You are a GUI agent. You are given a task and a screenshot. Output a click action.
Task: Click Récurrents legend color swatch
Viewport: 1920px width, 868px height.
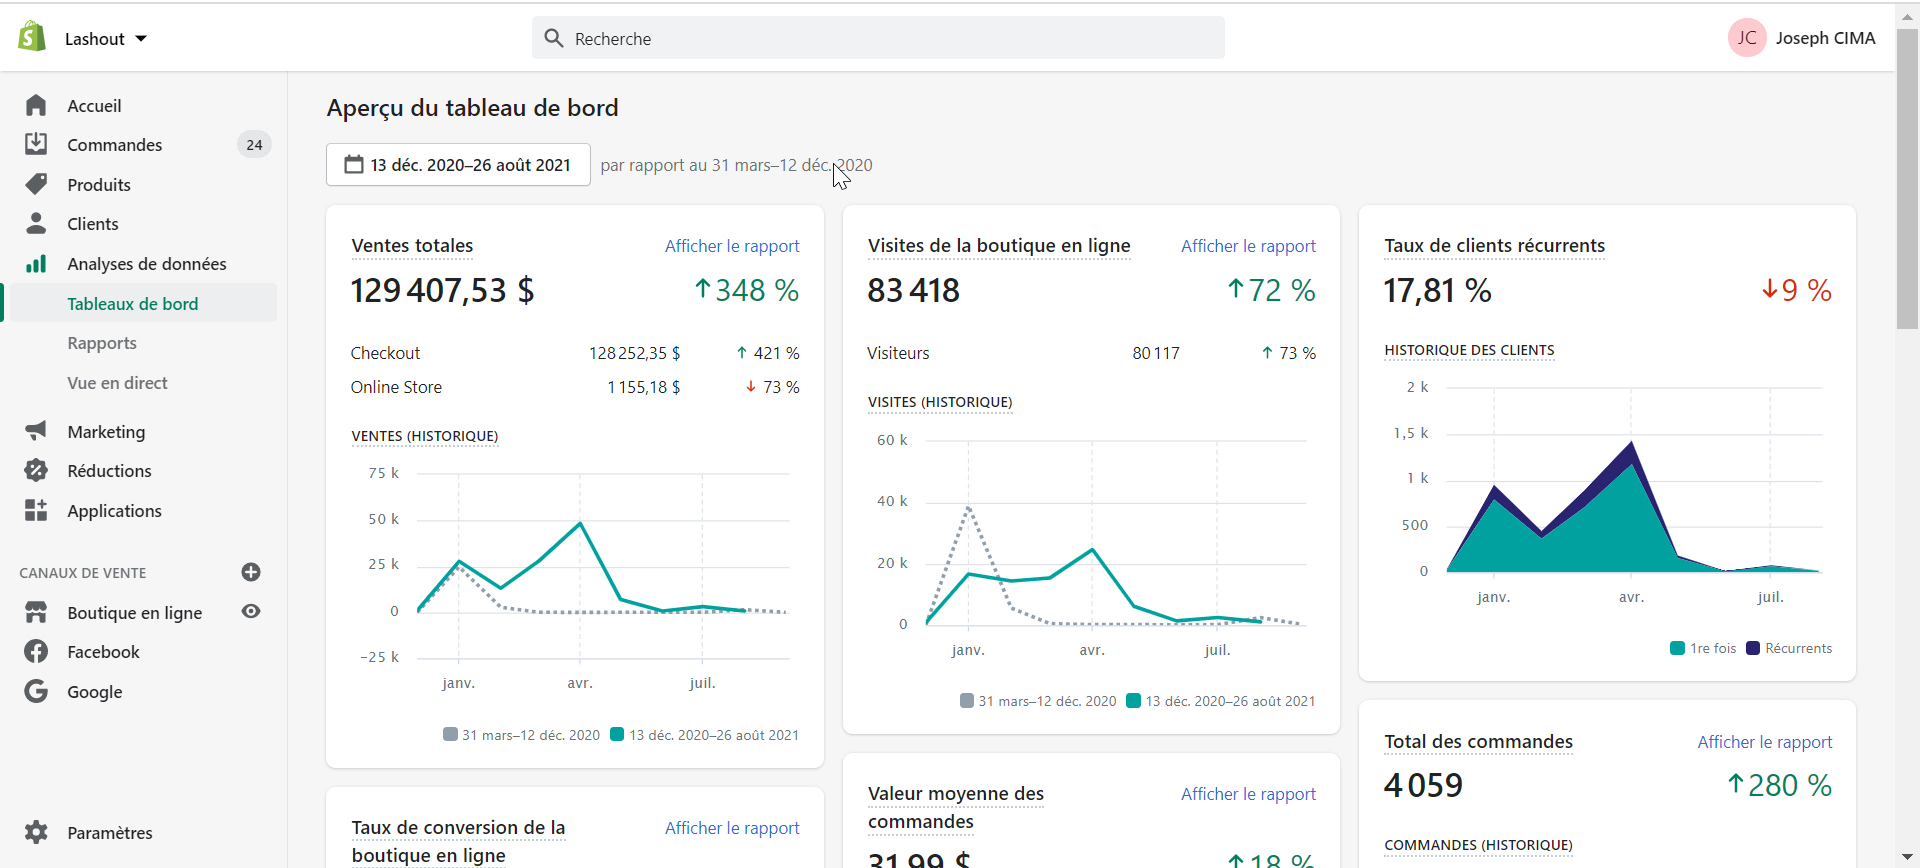(x=1753, y=648)
